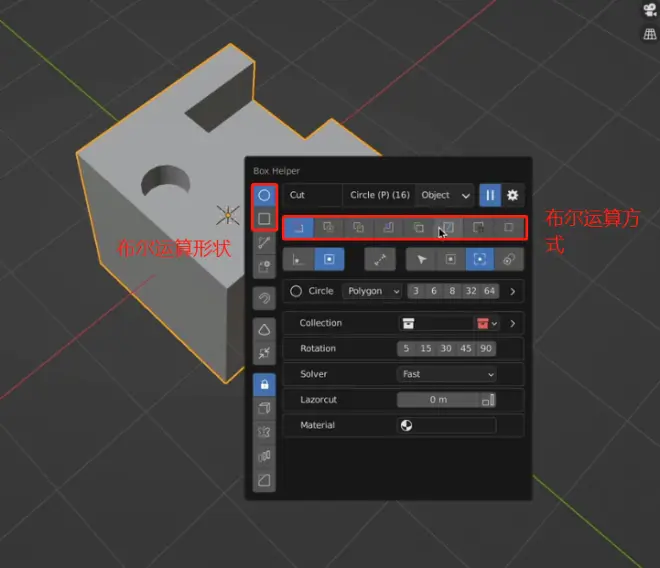Select the fifth boolean mode icon (Join)
Screen dimensions: 660x568
coord(418,228)
